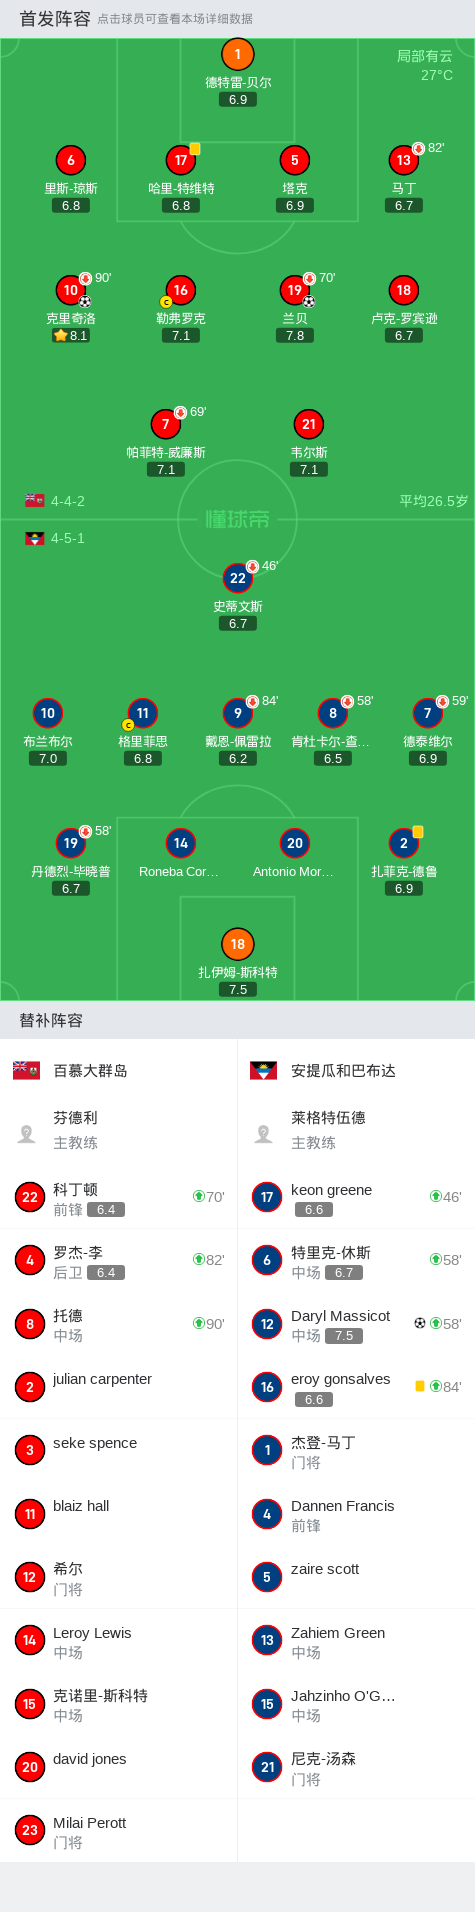This screenshot has height=1912, width=475.
Task: Select player 克里奇洛 number 10 red jersey
Action: tap(71, 290)
